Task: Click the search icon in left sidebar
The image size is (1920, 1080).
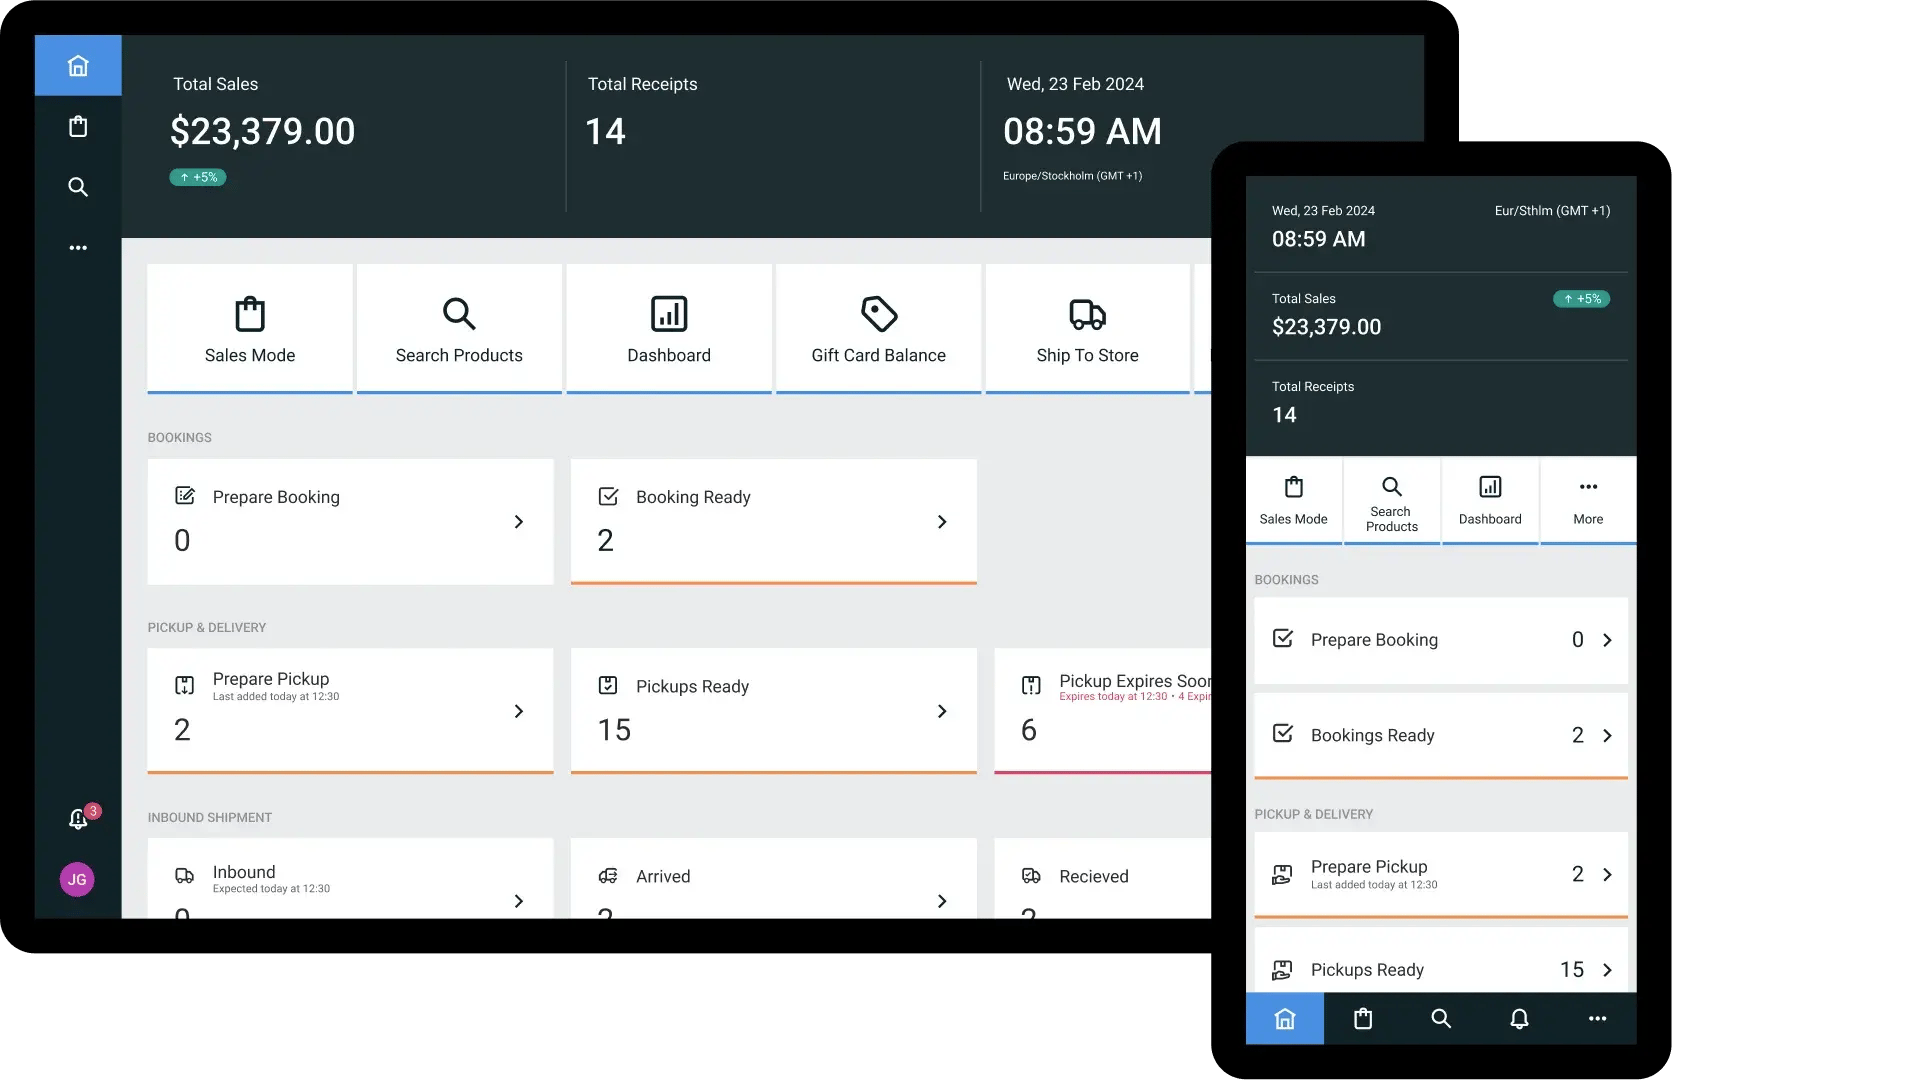Action: tap(78, 187)
